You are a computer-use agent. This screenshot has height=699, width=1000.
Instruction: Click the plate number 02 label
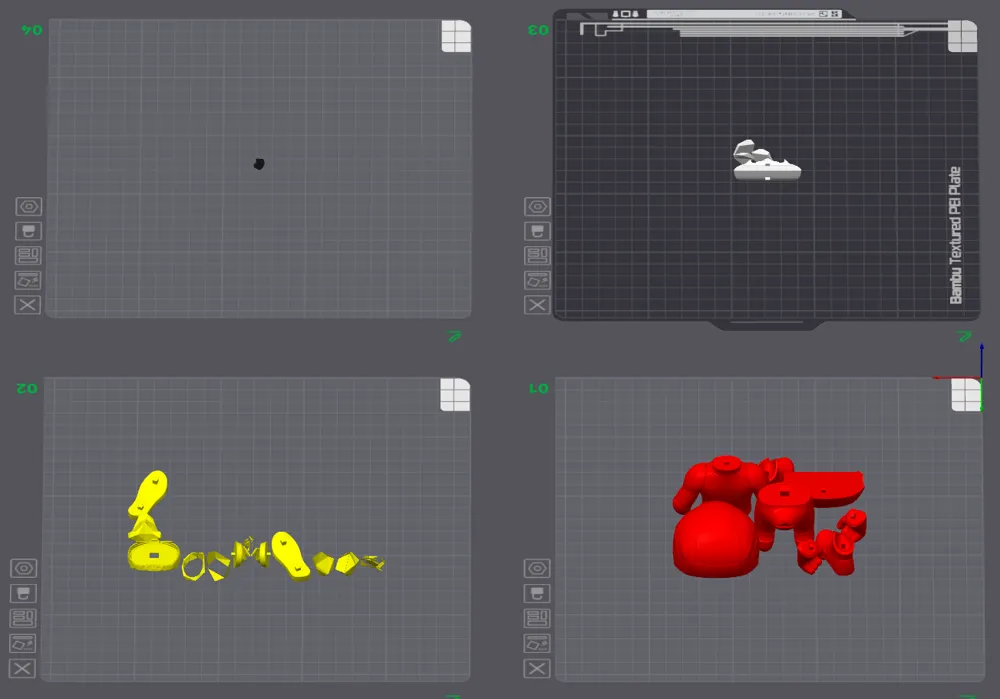(27, 388)
